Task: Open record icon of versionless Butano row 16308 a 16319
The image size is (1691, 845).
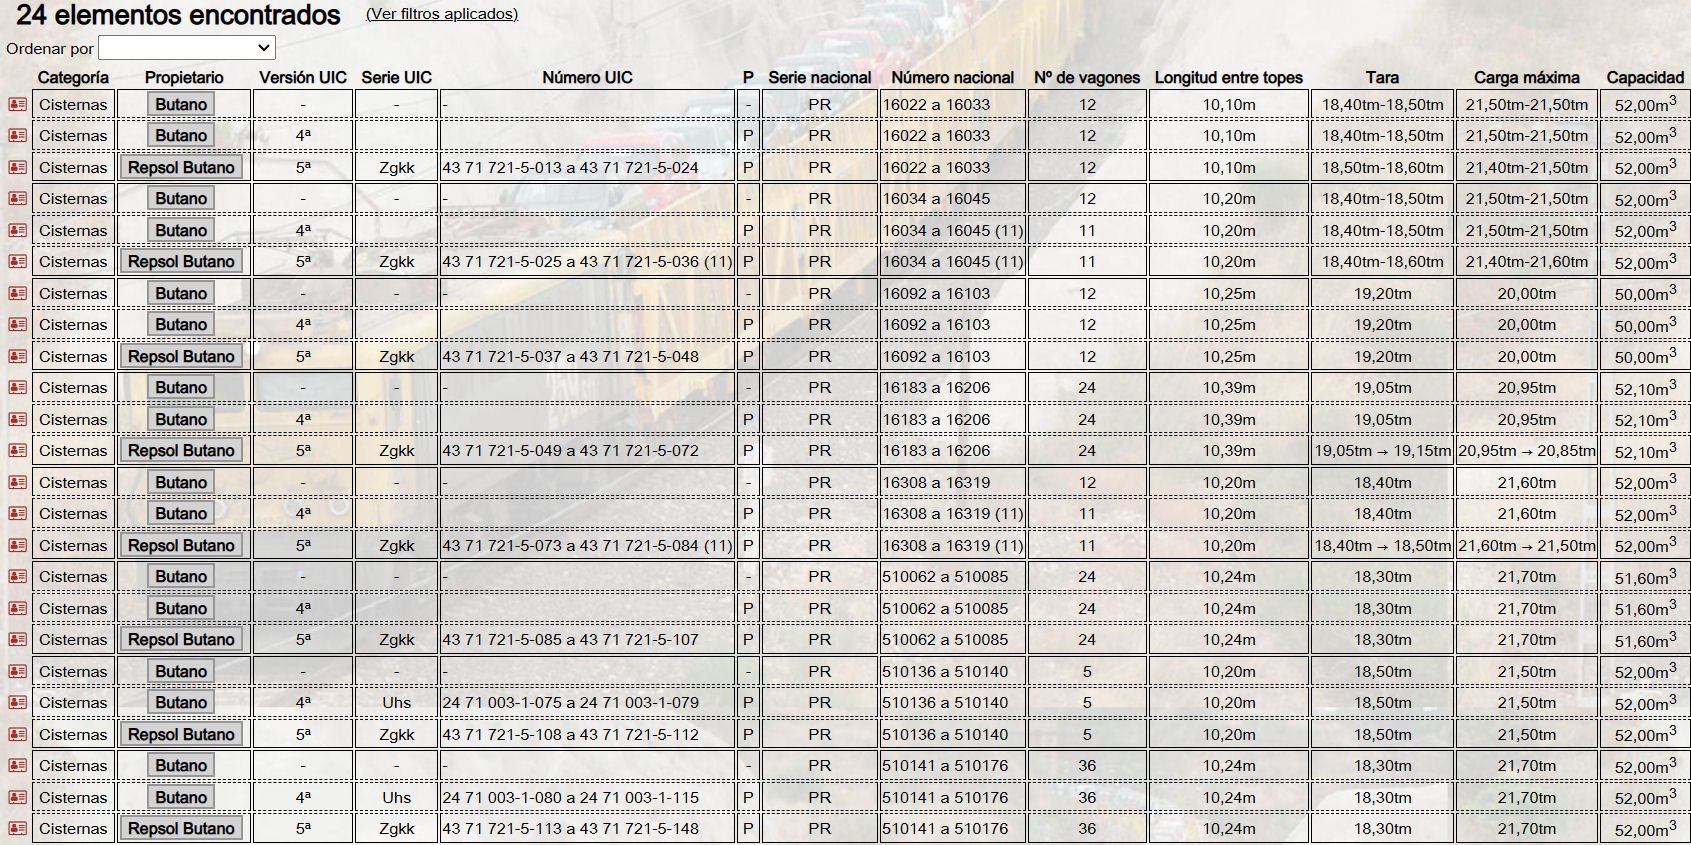Action: [18, 482]
